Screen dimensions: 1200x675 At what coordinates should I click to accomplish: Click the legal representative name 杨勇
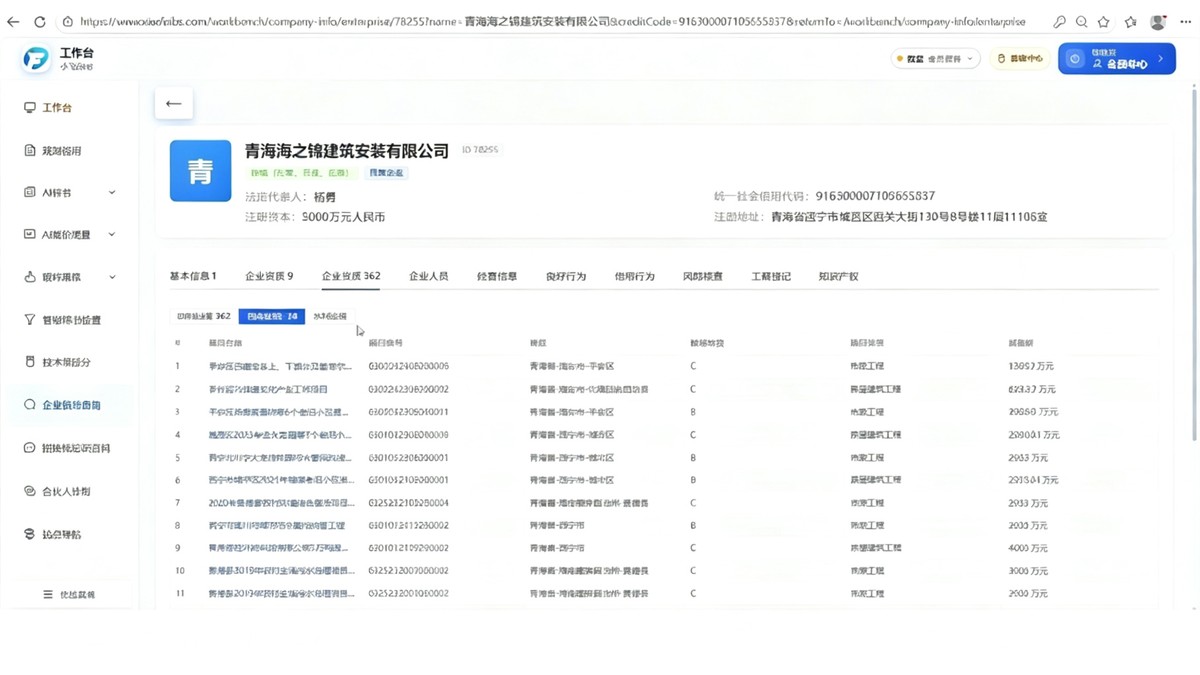coord(325,197)
